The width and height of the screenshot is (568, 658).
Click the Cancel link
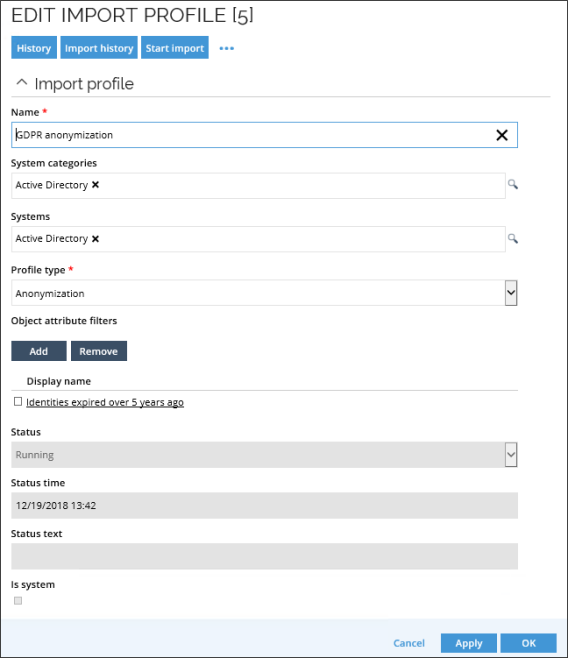point(409,643)
